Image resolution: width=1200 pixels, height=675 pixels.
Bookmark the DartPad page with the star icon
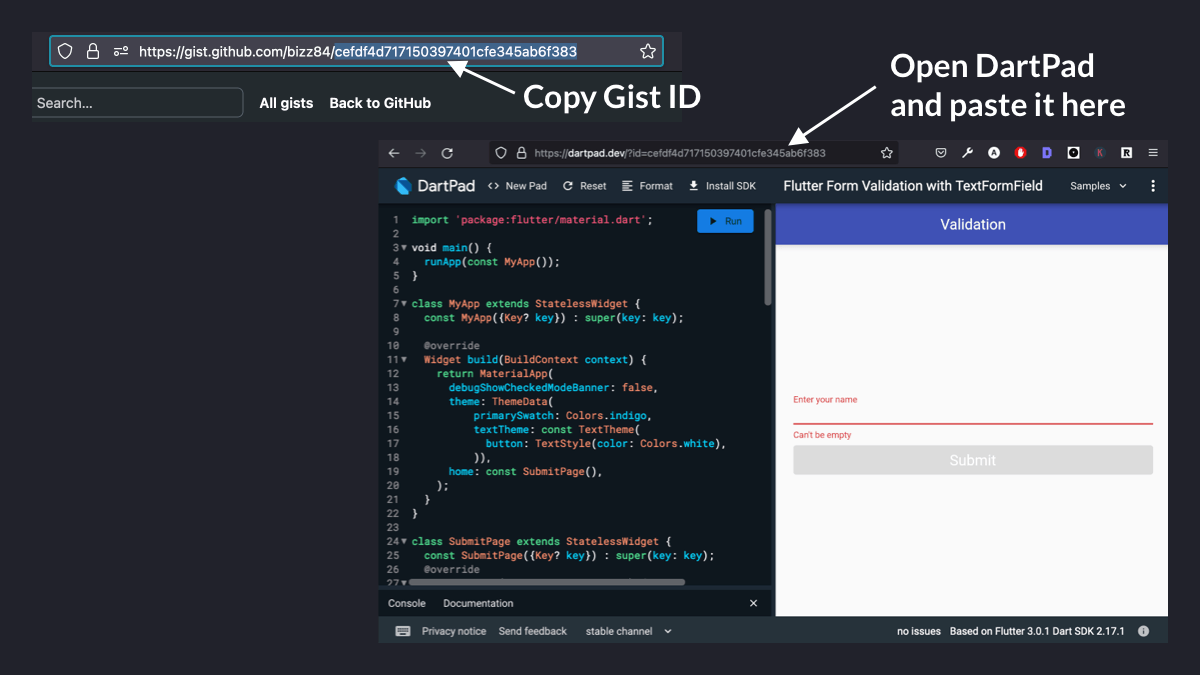886,153
